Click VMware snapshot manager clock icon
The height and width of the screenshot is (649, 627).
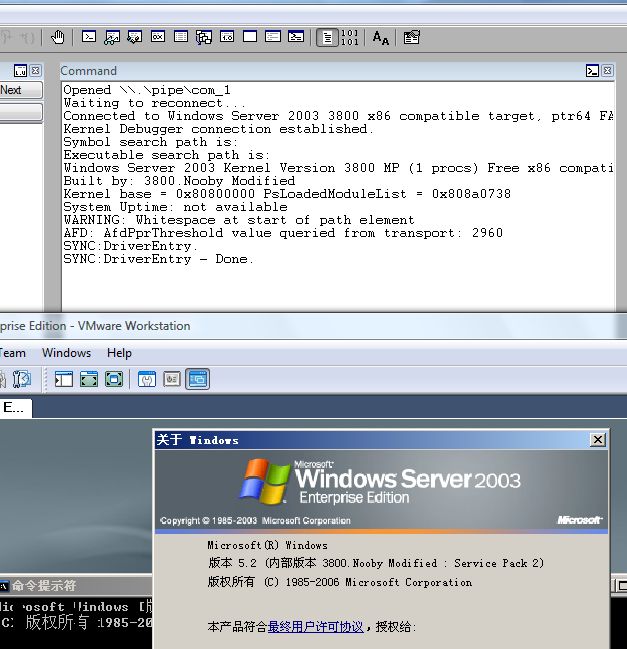[21, 379]
